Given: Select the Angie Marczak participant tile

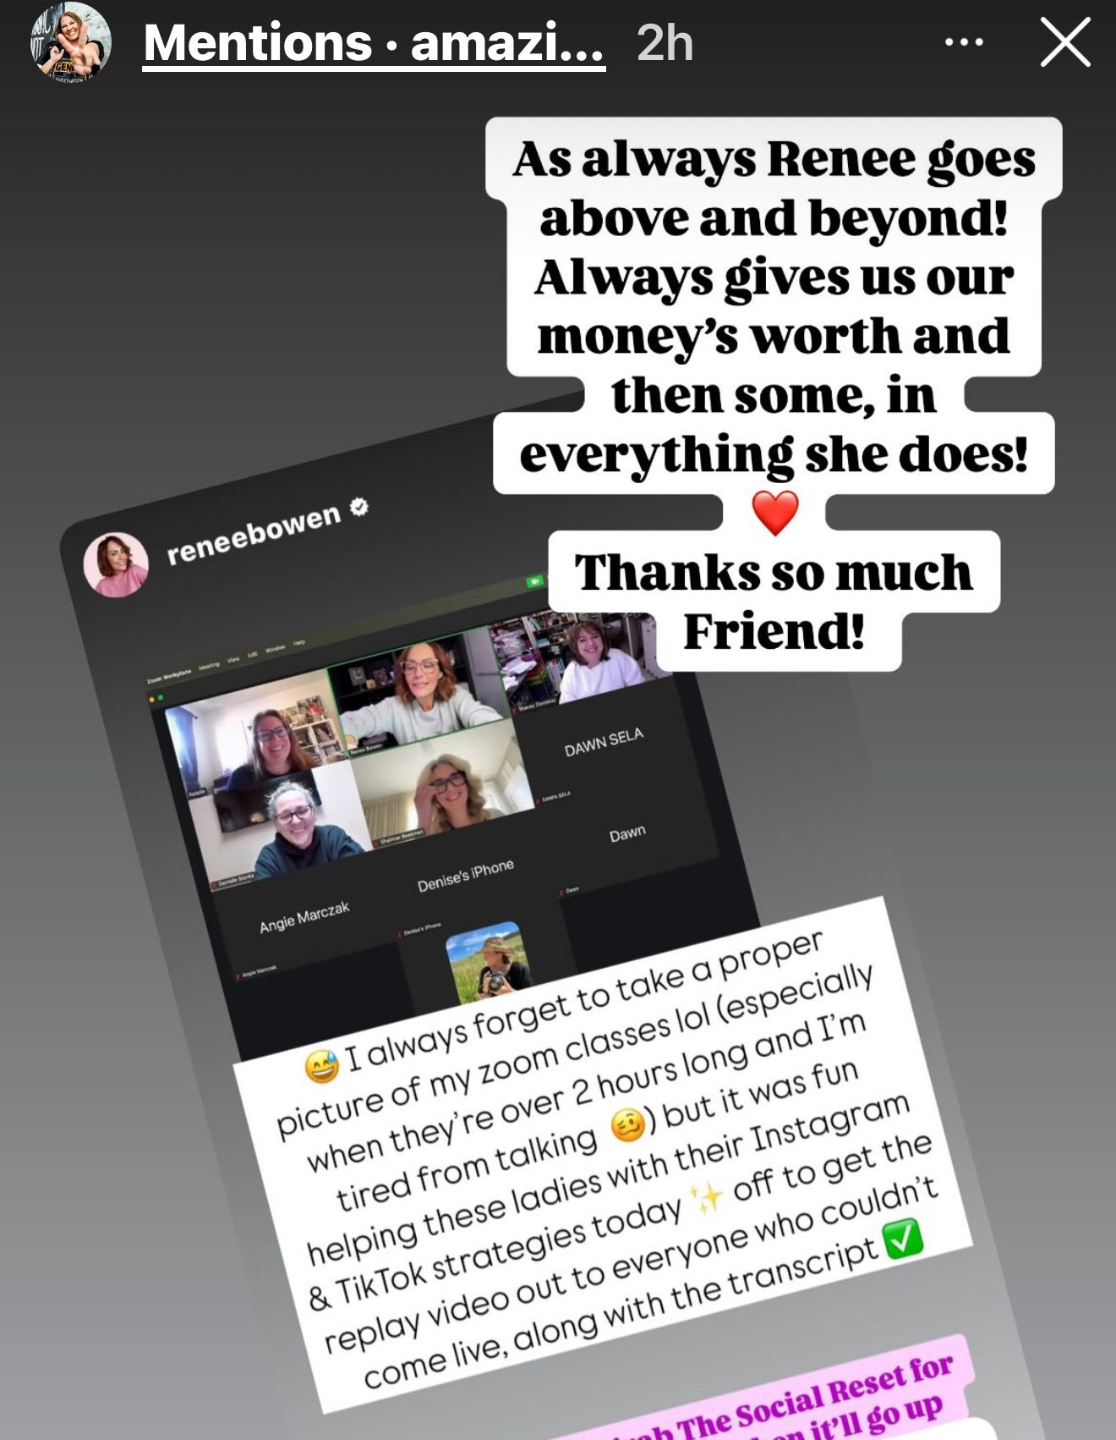Looking at the screenshot, I should click(304, 916).
